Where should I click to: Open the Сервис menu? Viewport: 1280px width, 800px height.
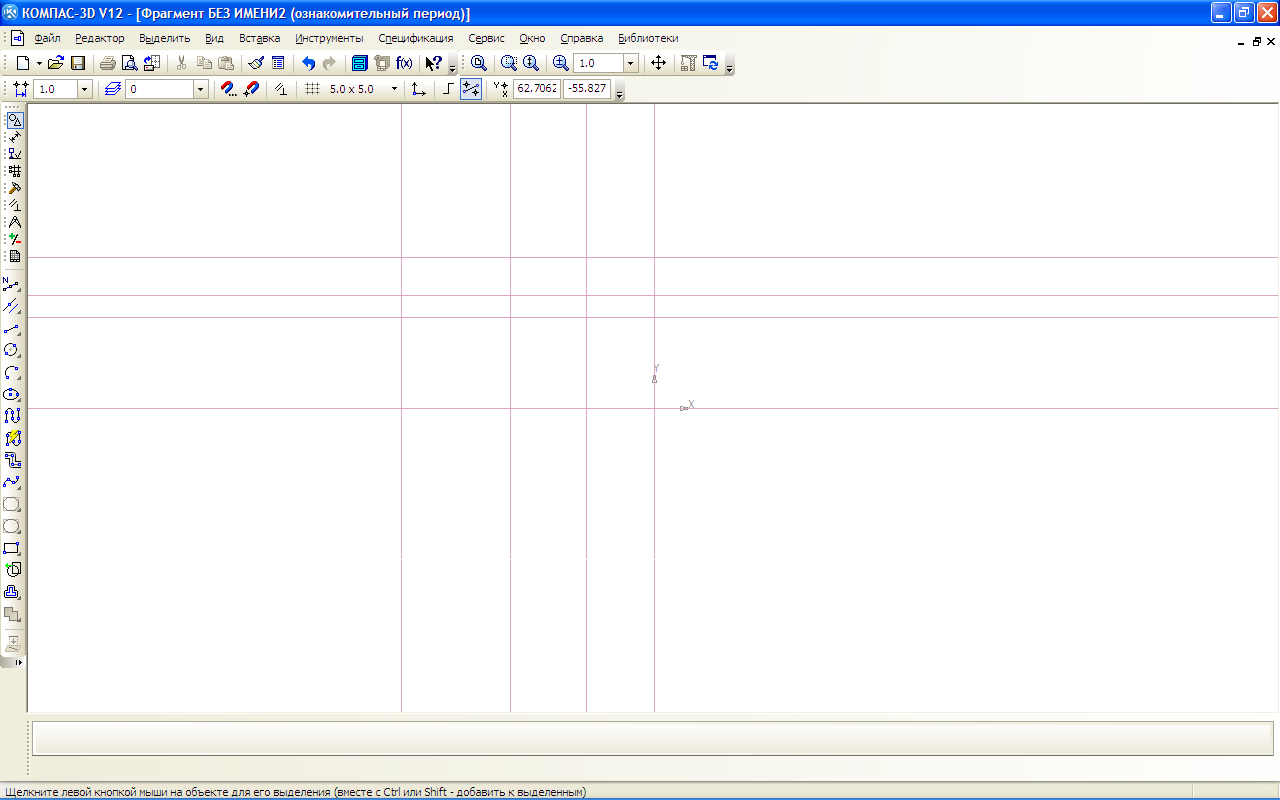[x=486, y=38]
